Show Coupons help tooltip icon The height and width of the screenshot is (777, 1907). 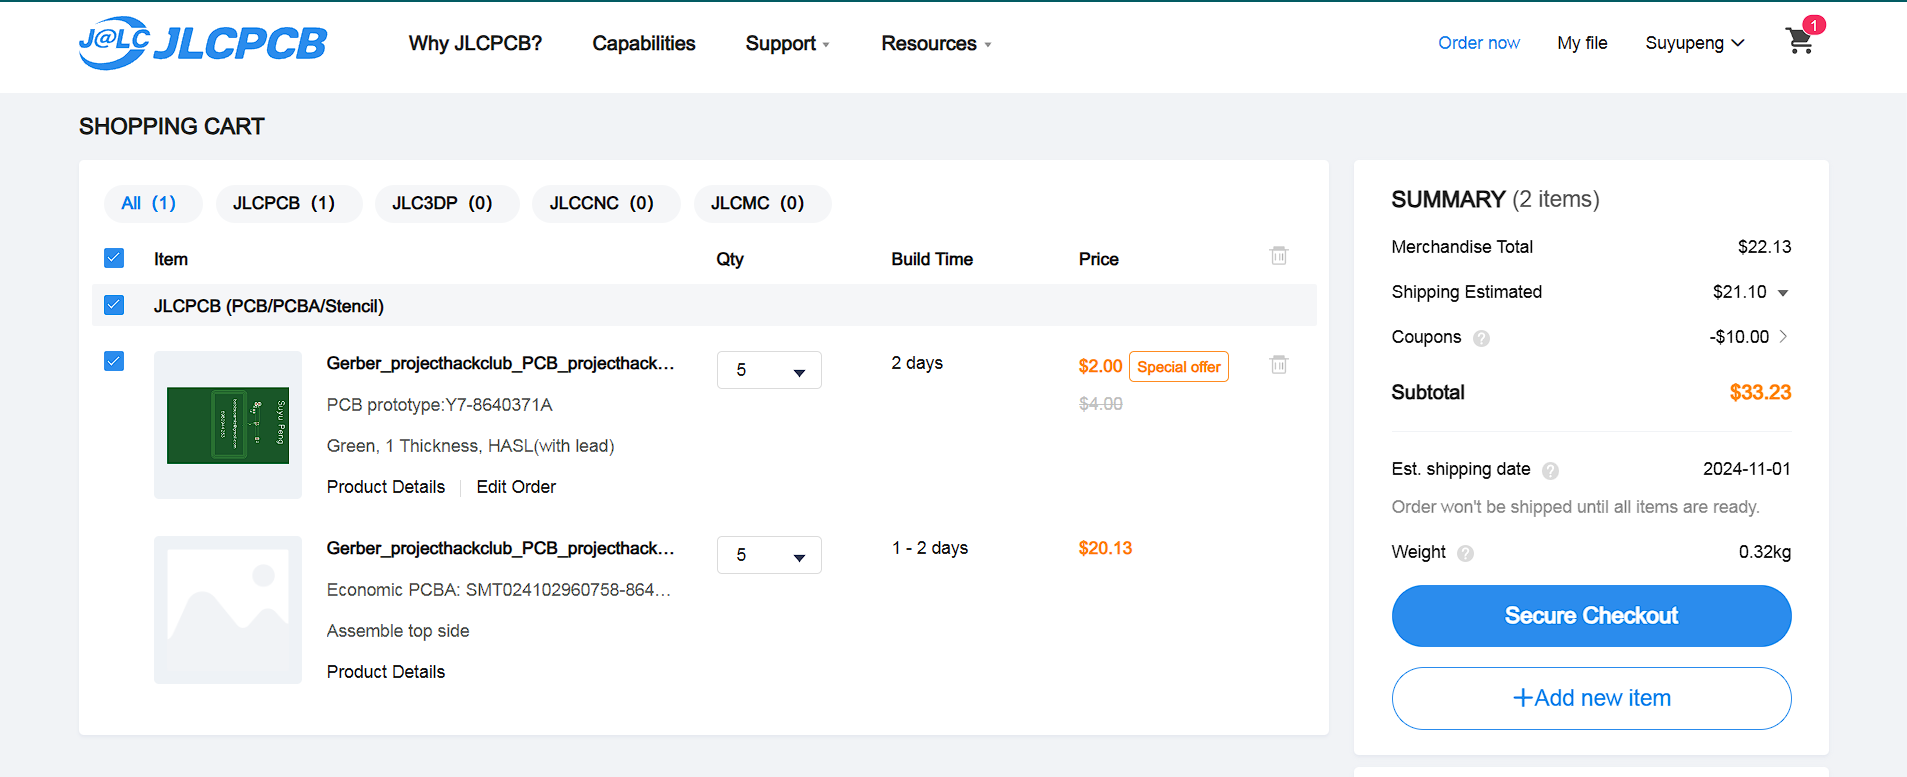1481,338
